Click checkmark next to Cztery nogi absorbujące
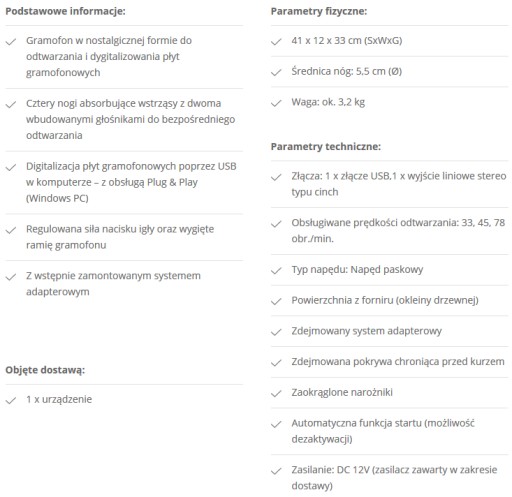The width and height of the screenshot is (512, 497). (x=11, y=105)
